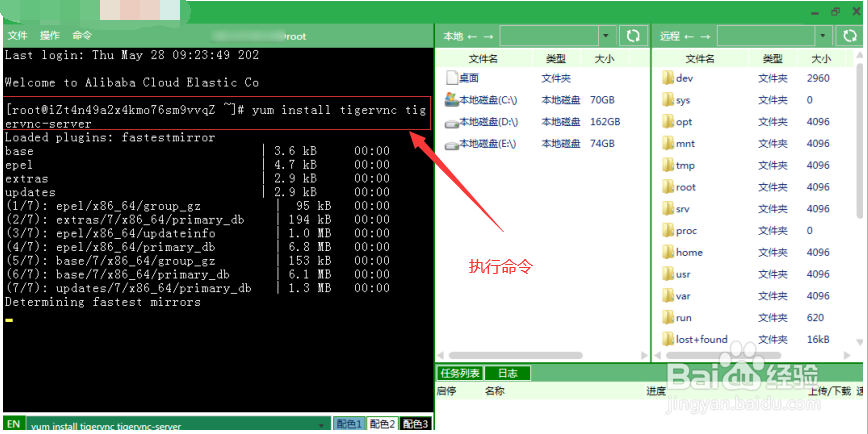Screen dimensions: 868x434
Task: Sort local files by 文件名 header
Action: pos(484,58)
